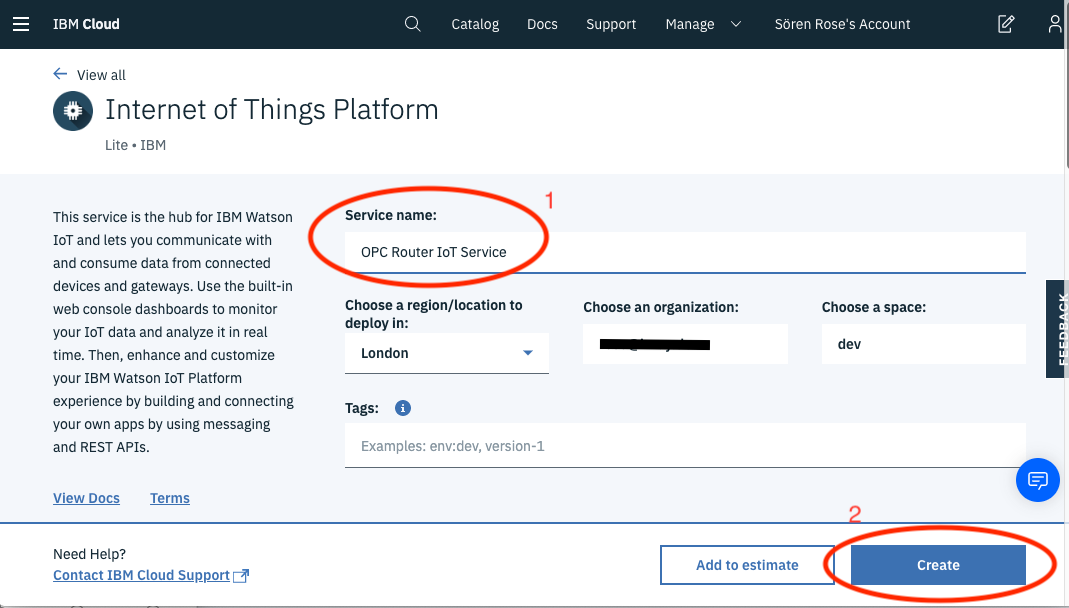
Task: Click the search magnifier icon
Action: (x=413, y=23)
